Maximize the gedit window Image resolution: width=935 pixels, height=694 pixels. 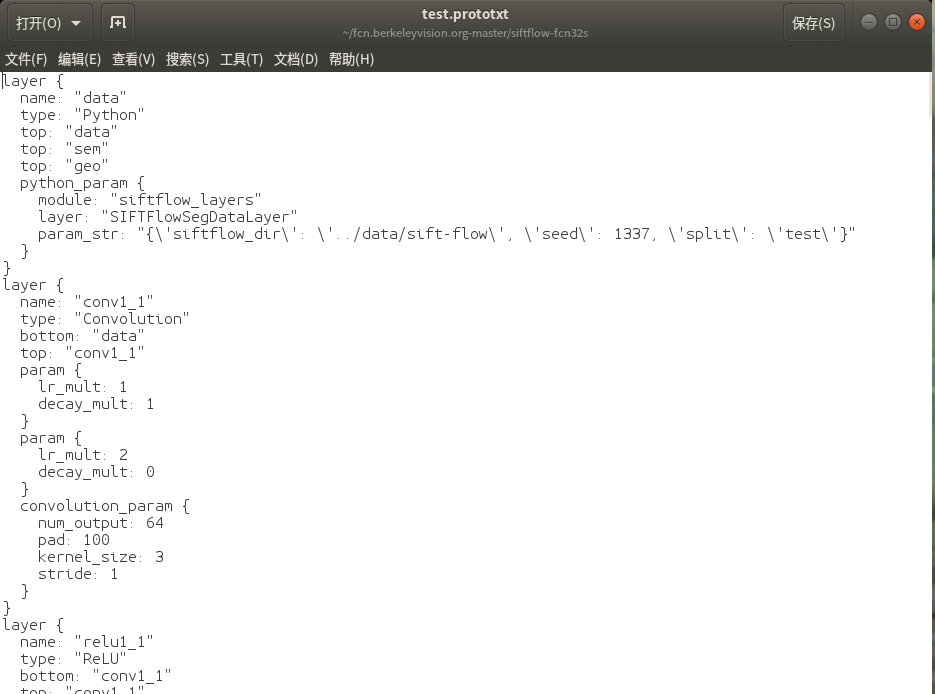pyautogui.click(x=893, y=22)
